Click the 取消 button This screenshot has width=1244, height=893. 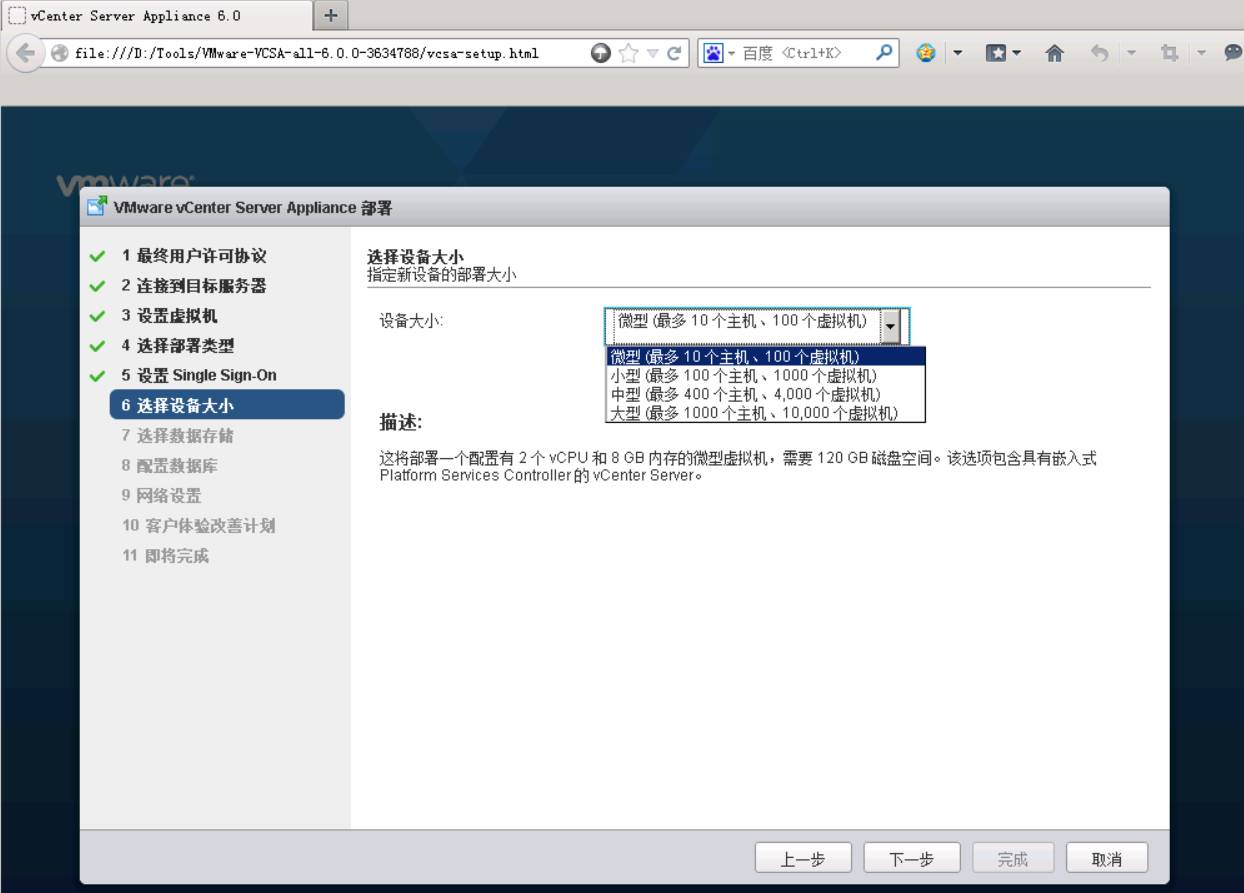point(1106,858)
